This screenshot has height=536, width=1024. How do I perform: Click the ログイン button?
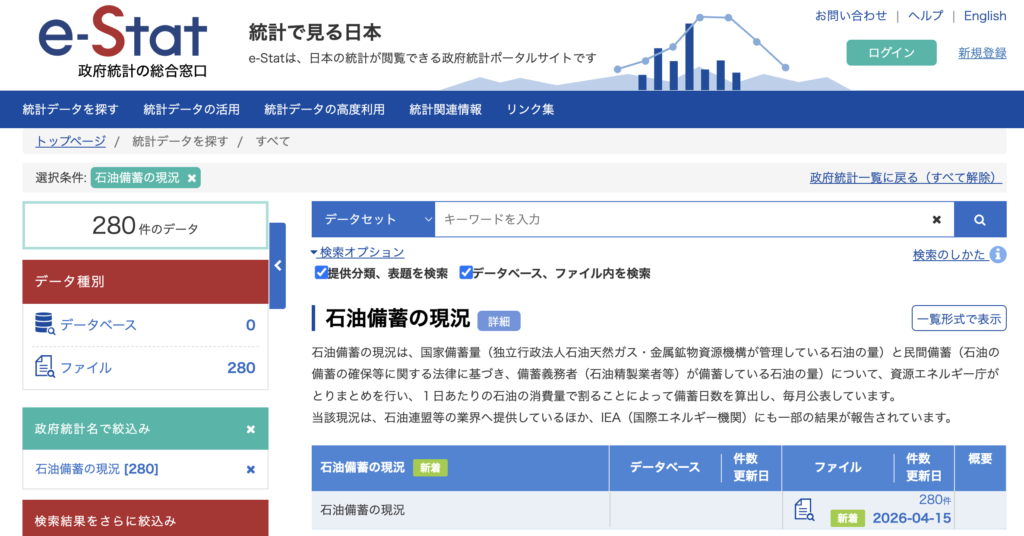(x=891, y=53)
